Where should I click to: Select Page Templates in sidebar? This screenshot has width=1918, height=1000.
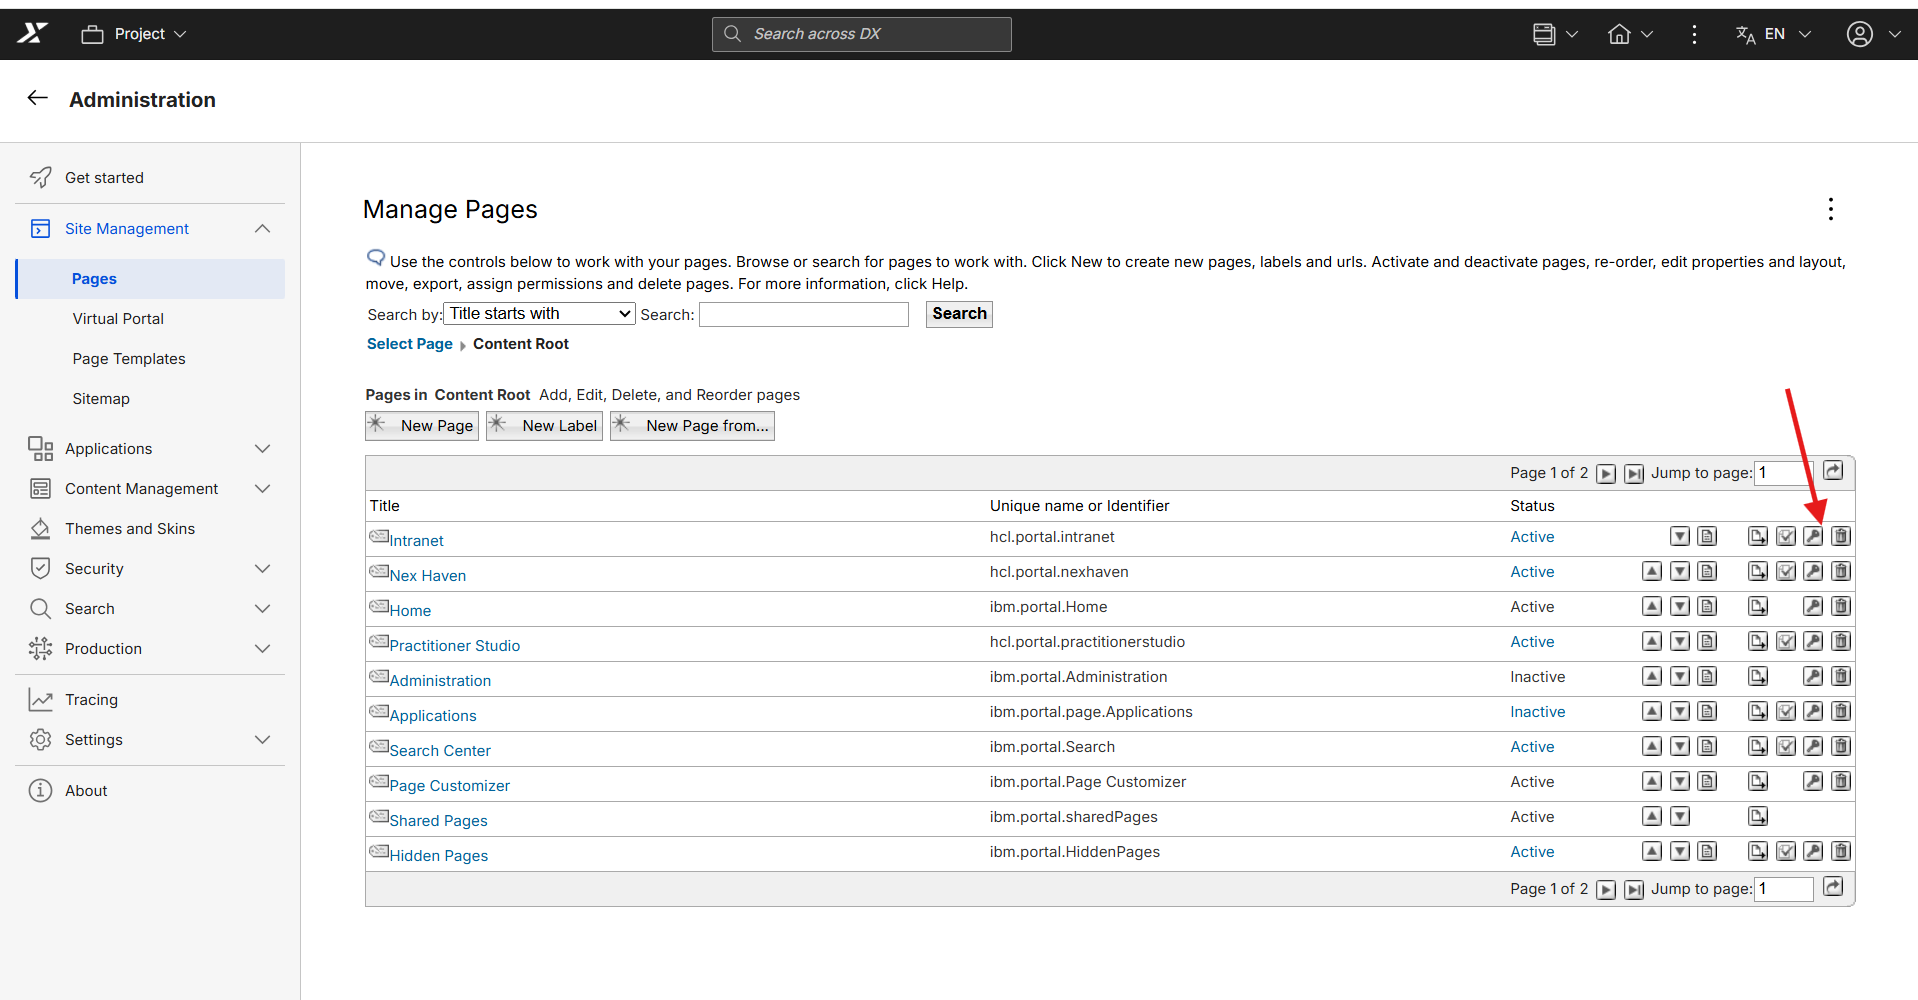129,359
